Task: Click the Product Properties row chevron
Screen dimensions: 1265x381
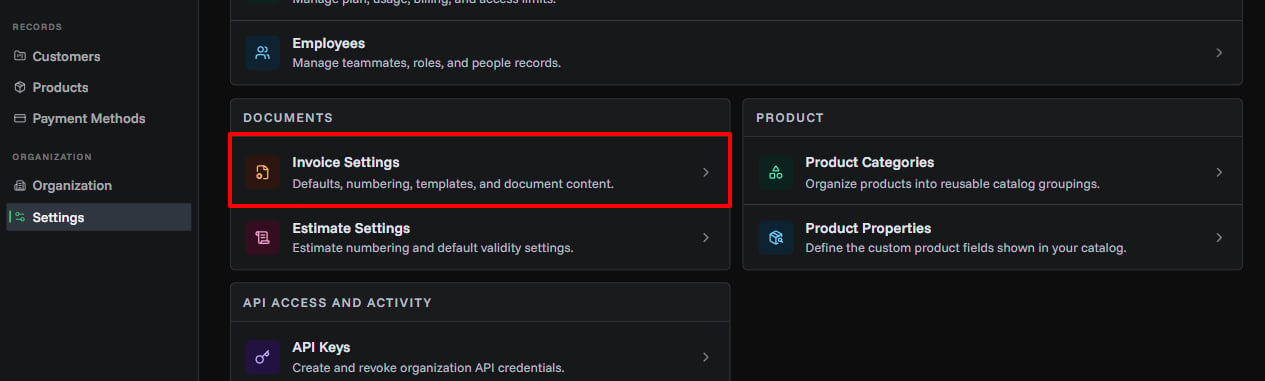Action: [x=1219, y=238]
